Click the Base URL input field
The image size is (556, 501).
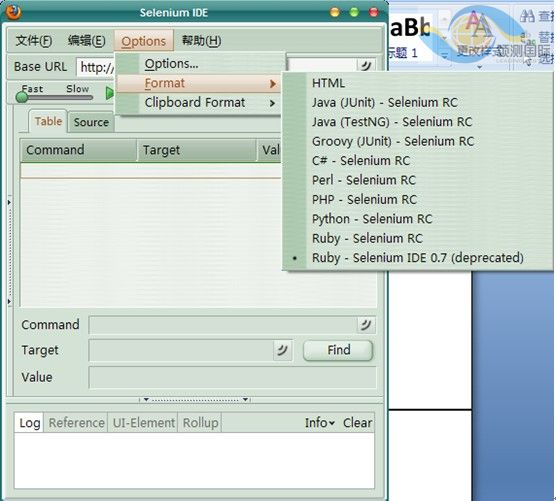pyautogui.click(x=95, y=67)
